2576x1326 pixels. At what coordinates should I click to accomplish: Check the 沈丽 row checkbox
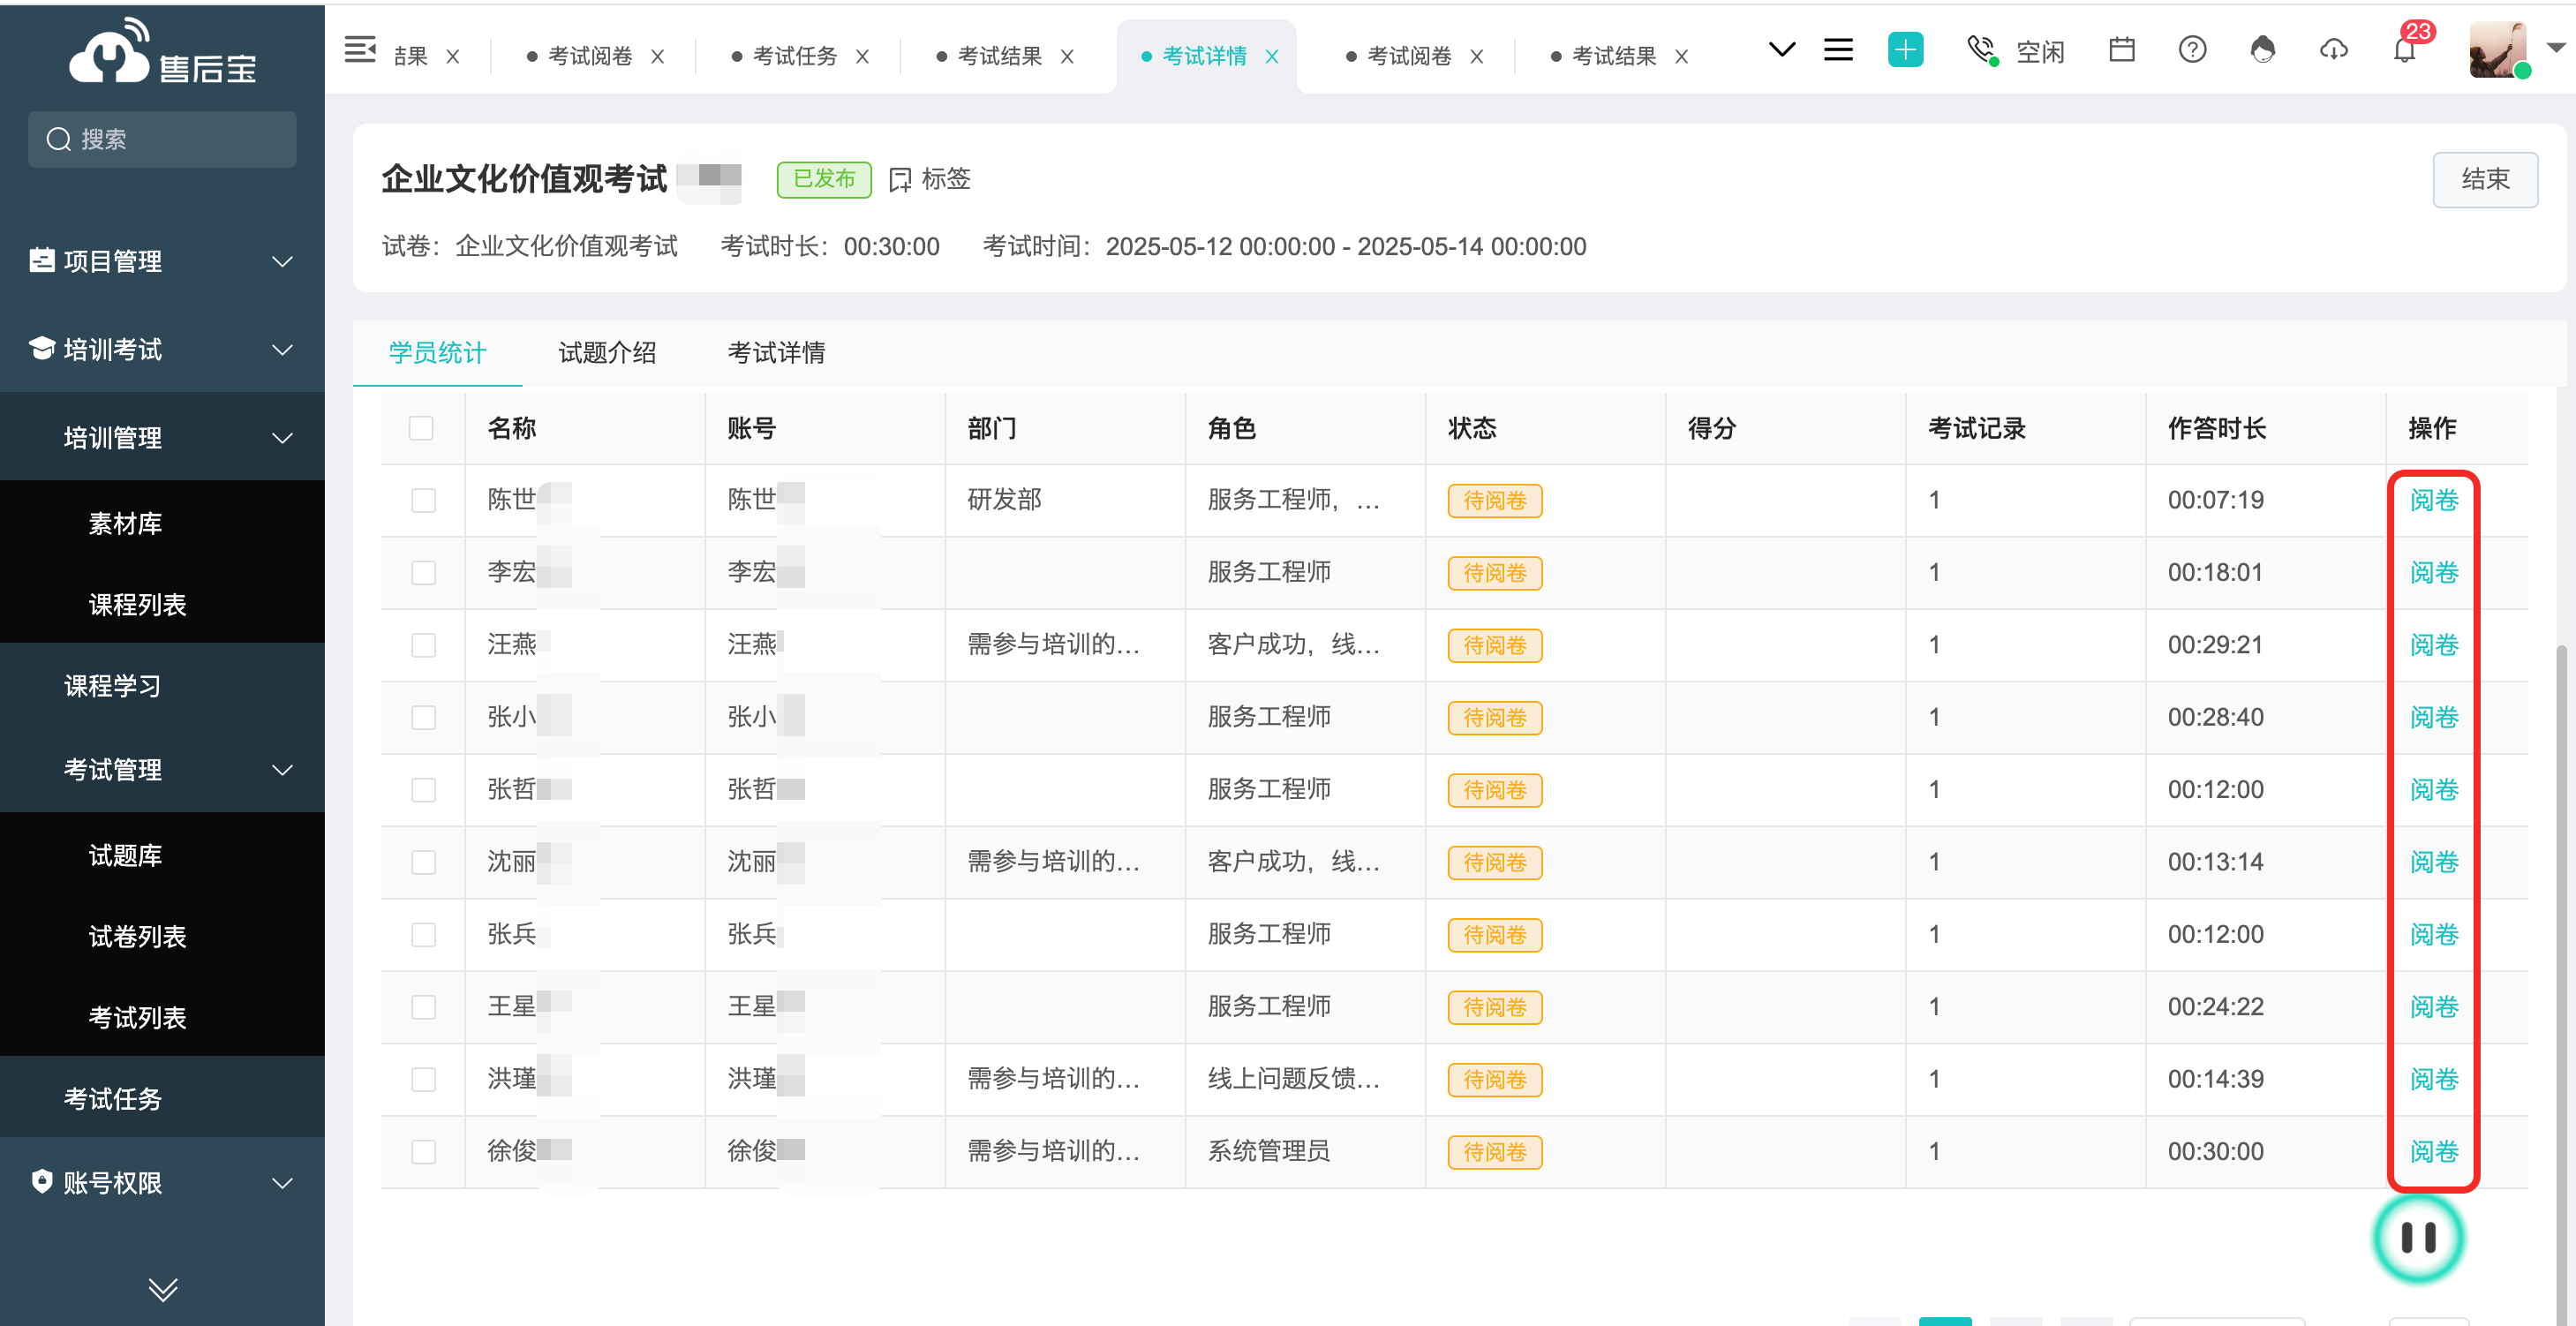[423, 862]
